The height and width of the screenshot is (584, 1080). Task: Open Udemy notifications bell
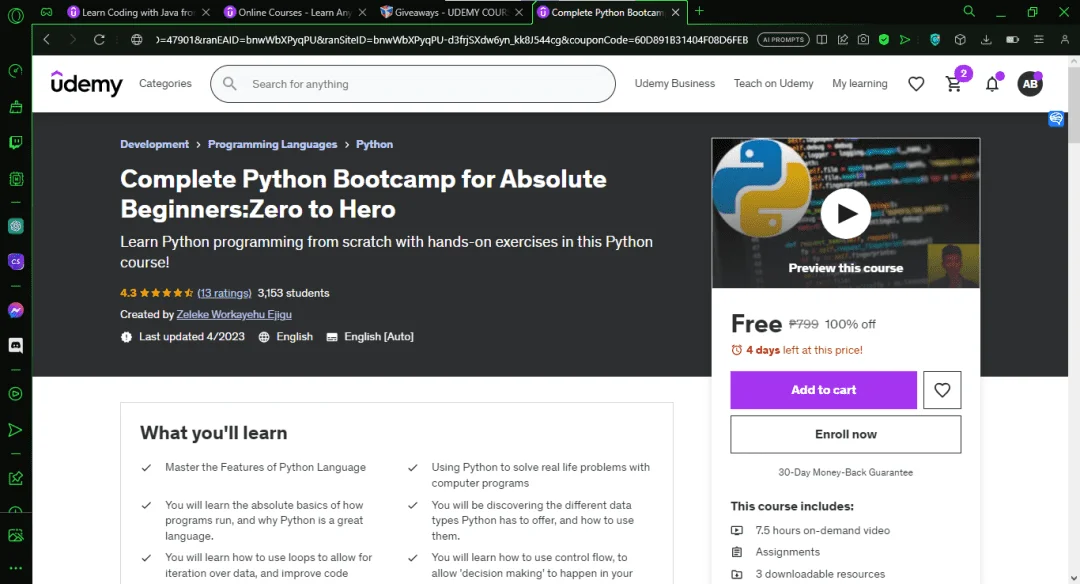[992, 84]
